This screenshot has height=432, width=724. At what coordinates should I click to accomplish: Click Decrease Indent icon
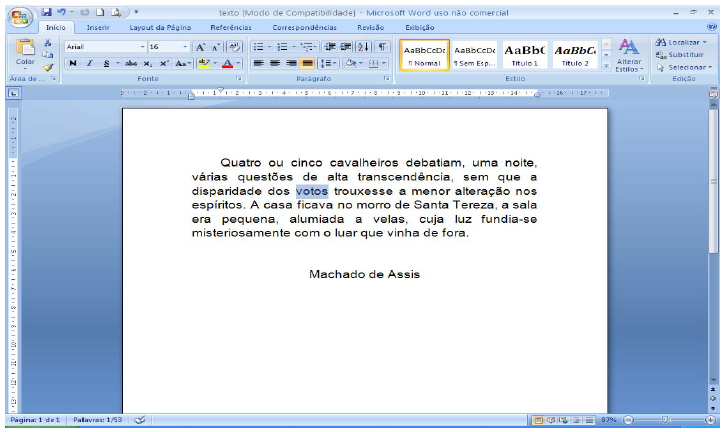pyautogui.click(x=330, y=47)
